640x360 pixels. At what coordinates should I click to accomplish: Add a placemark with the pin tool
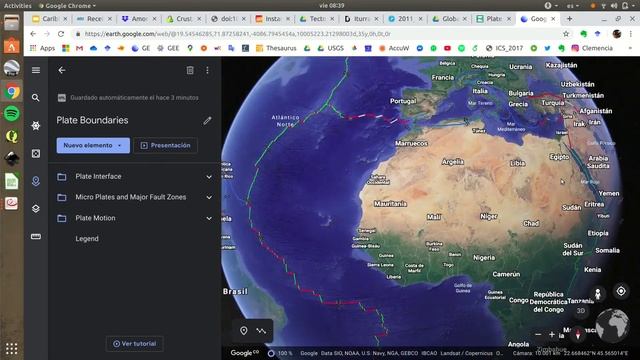[244, 331]
